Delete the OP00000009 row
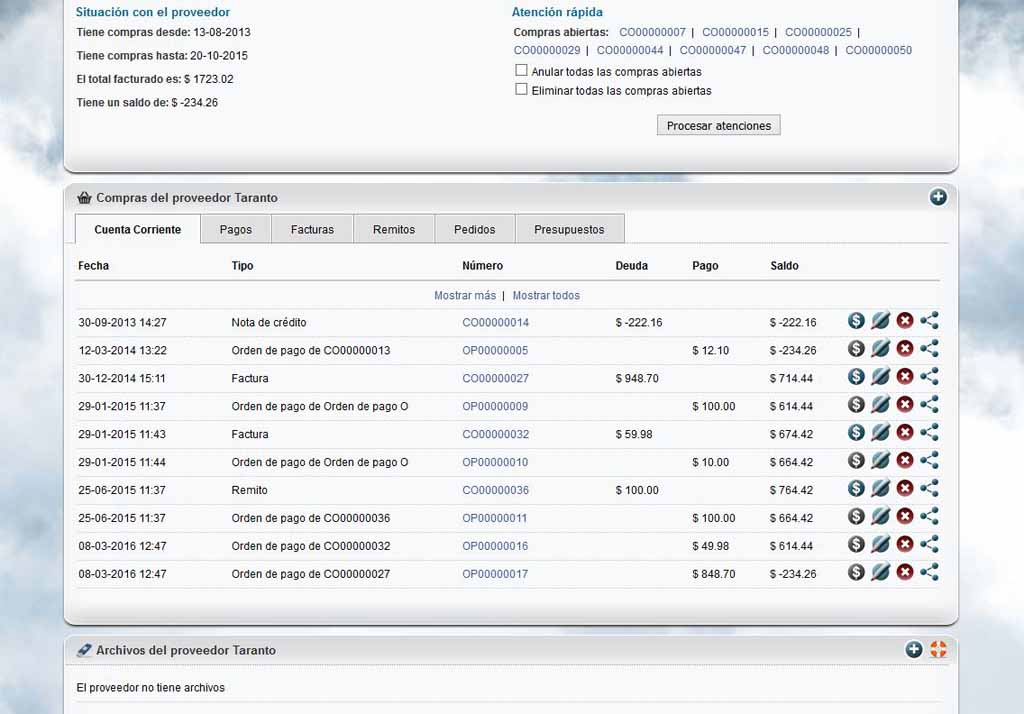This screenshot has height=714, width=1024. [904, 405]
